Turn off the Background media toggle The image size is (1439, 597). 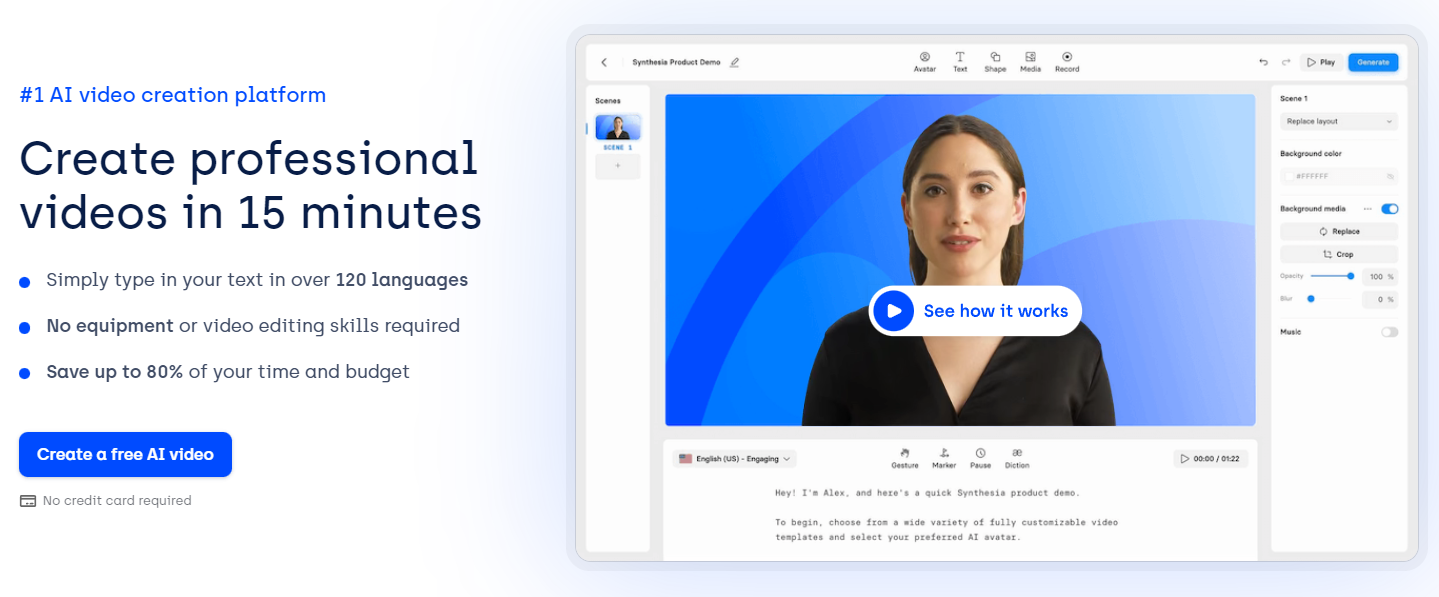[1390, 209]
